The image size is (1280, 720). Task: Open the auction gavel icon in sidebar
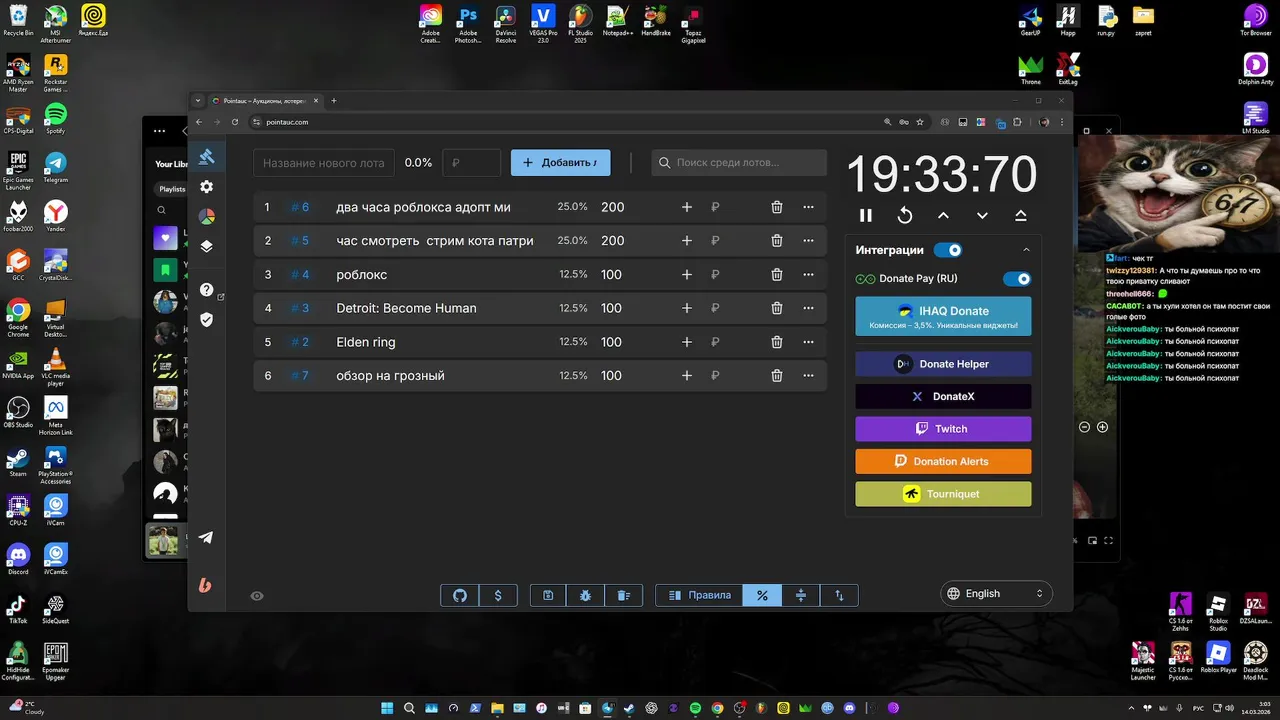[206, 156]
